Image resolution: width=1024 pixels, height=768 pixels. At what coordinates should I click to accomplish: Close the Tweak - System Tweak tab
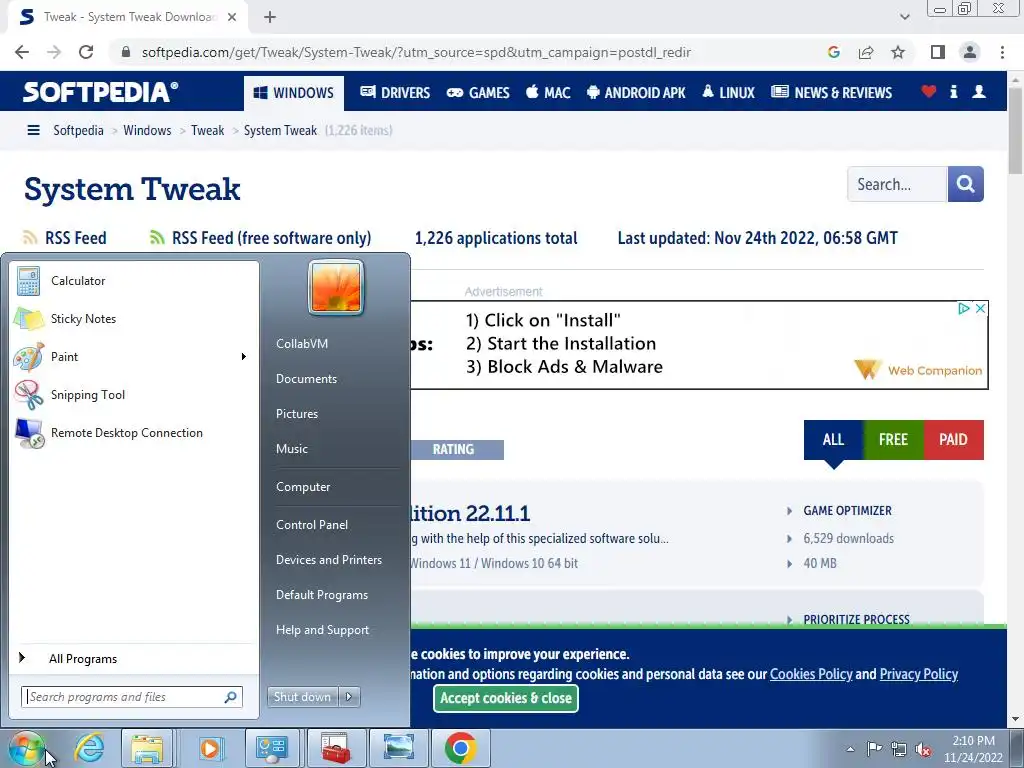[x=232, y=17]
